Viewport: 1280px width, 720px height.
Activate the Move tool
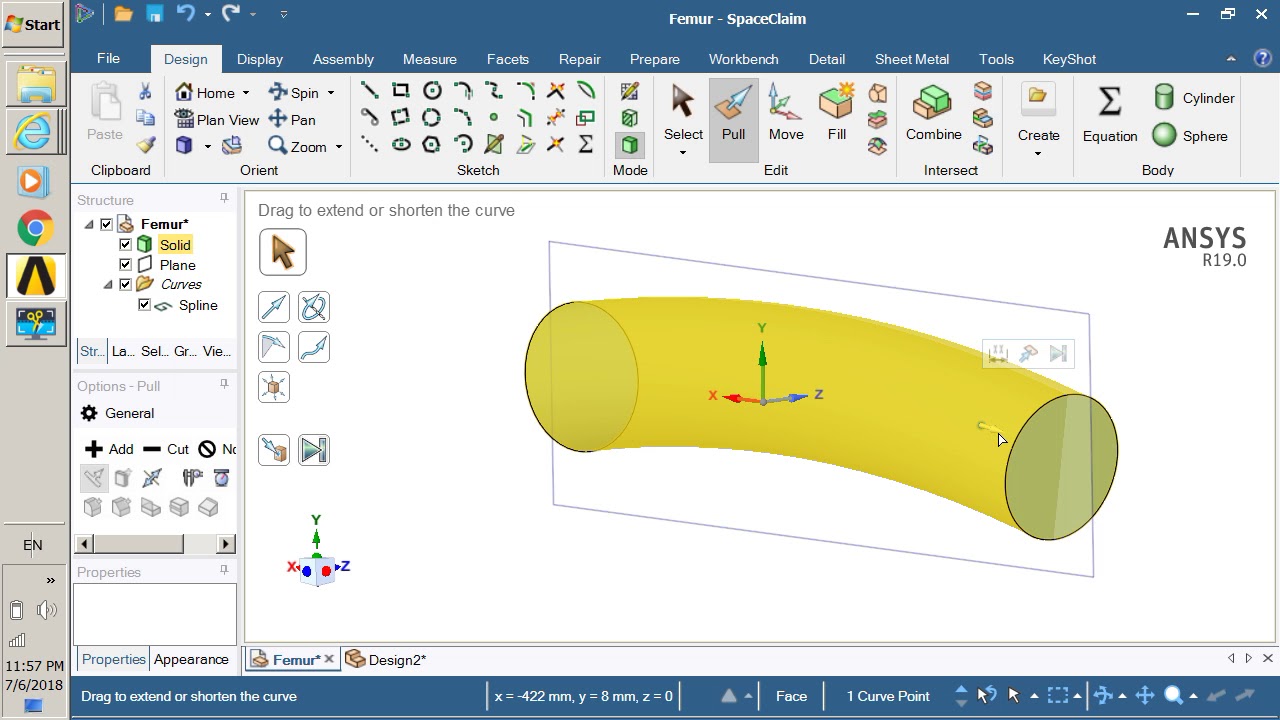(x=785, y=113)
